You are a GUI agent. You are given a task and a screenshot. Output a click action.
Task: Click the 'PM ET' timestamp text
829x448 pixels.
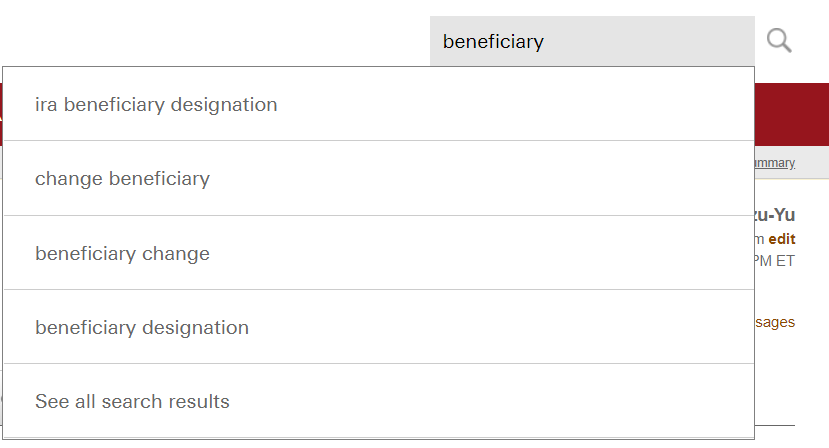(776, 262)
